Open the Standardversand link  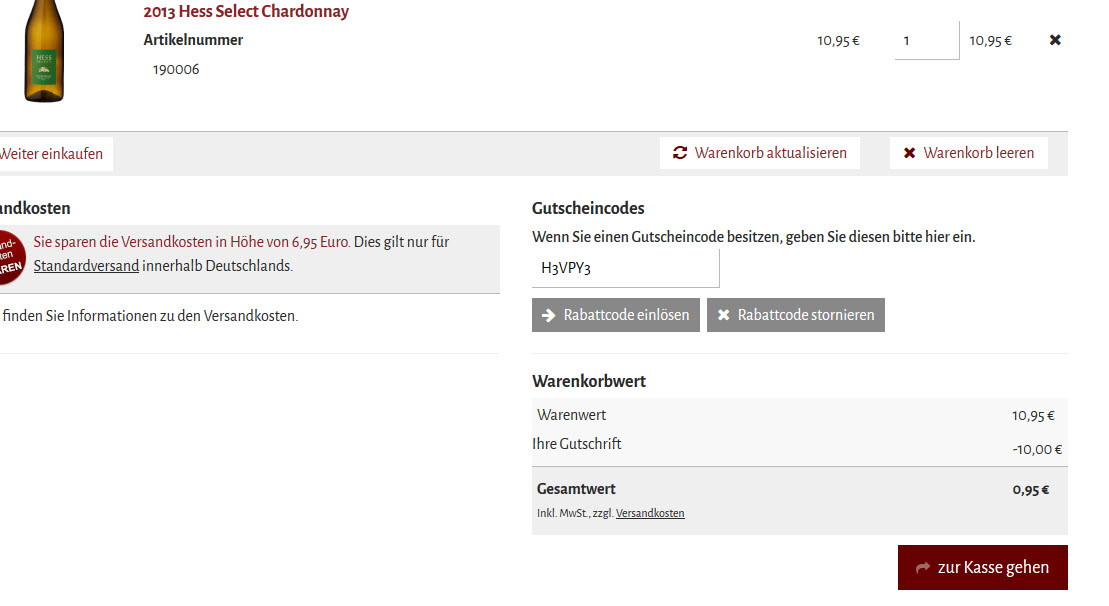click(x=86, y=266)
